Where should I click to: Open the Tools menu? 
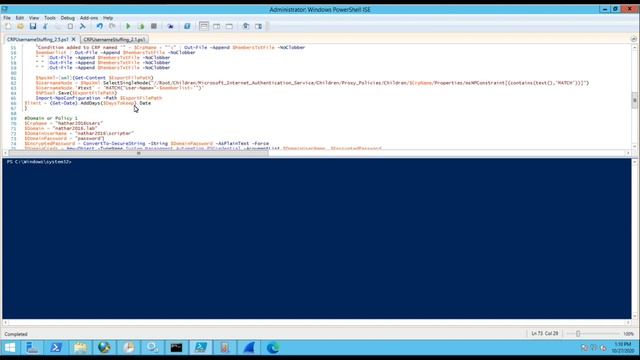pos(50,18)
